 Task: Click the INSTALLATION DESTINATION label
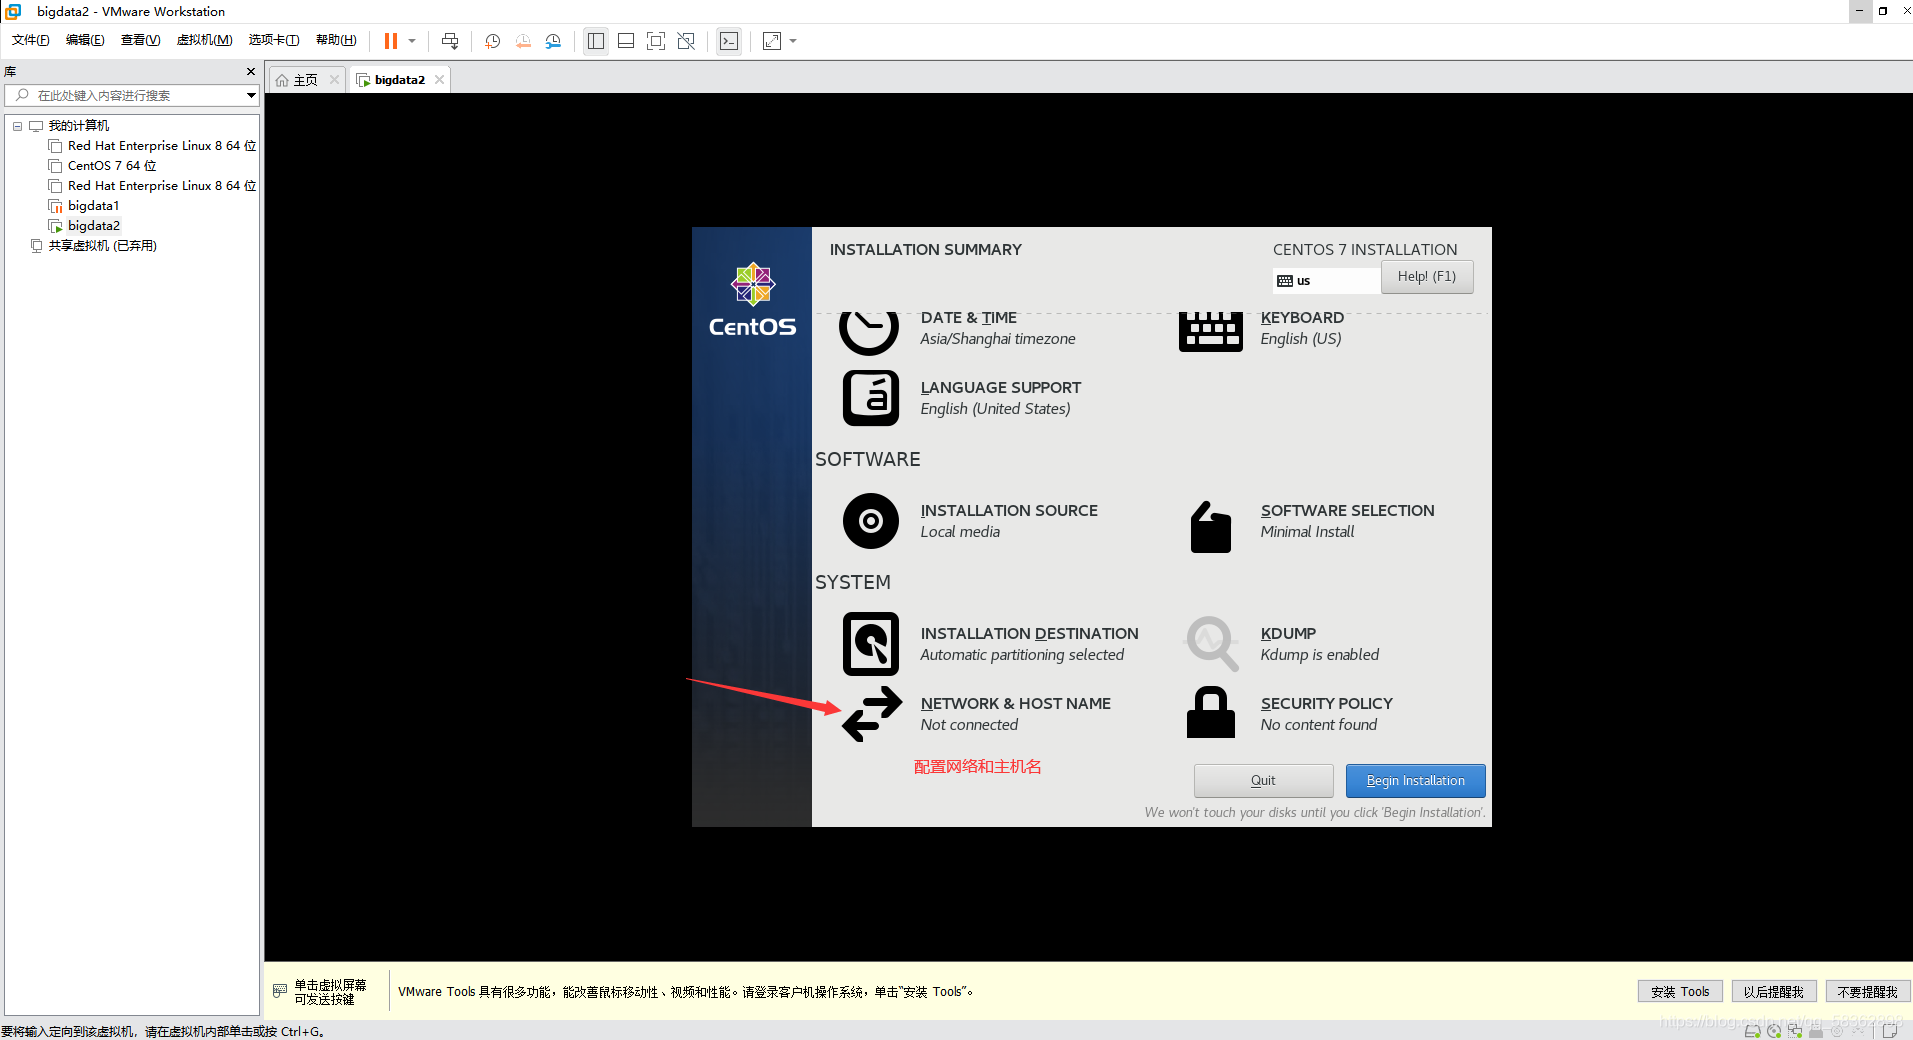1029,634
